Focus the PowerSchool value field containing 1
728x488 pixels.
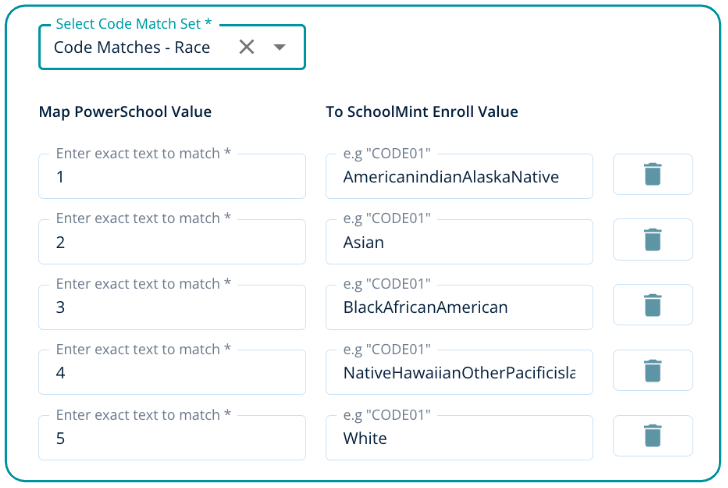172,177
